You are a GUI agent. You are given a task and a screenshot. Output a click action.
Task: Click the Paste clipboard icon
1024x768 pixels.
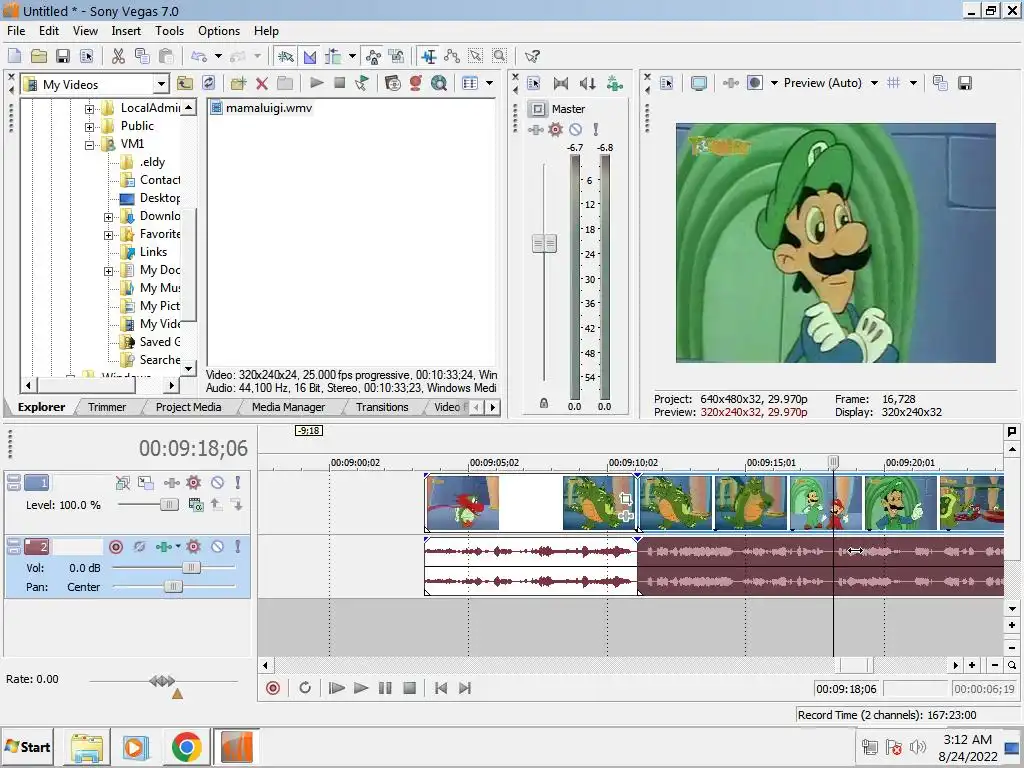pos(167,56)
